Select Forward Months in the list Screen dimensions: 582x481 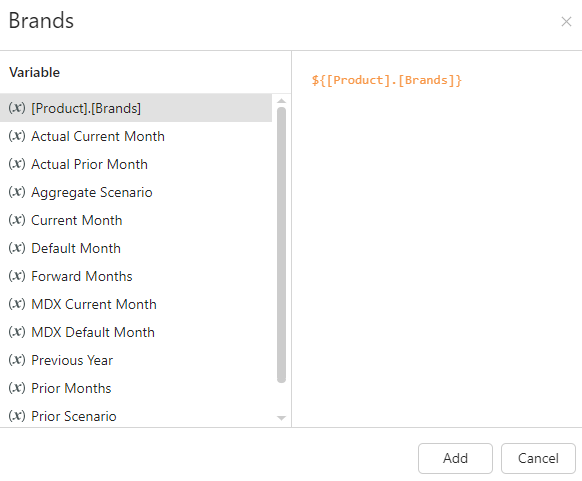[x=136, y=276]
